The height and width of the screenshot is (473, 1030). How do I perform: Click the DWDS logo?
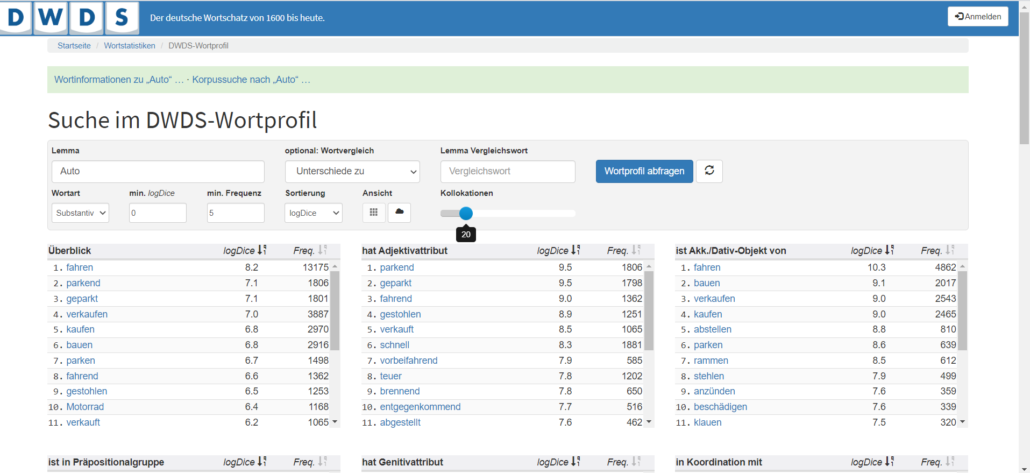(70, 18)
